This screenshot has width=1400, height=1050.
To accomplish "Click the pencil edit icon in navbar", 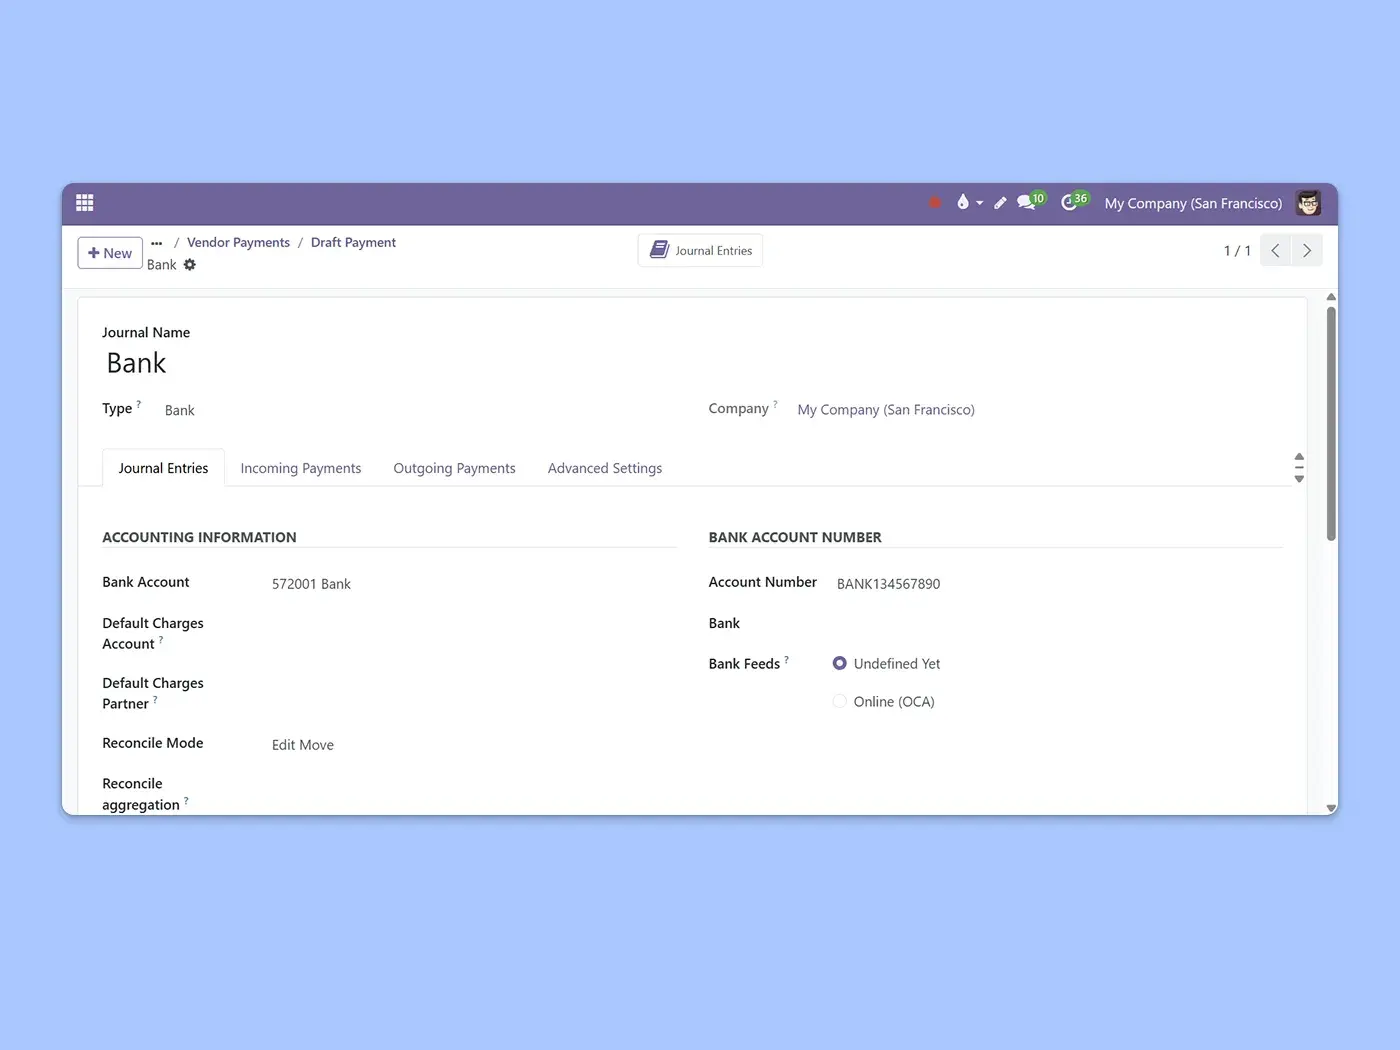I will (1000, 203).
